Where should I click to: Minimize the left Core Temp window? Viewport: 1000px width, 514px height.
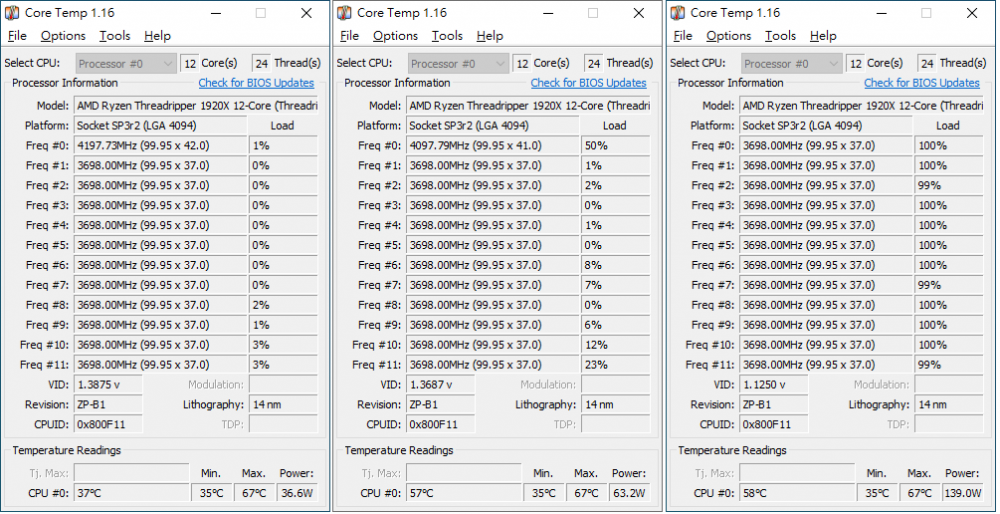217,13
